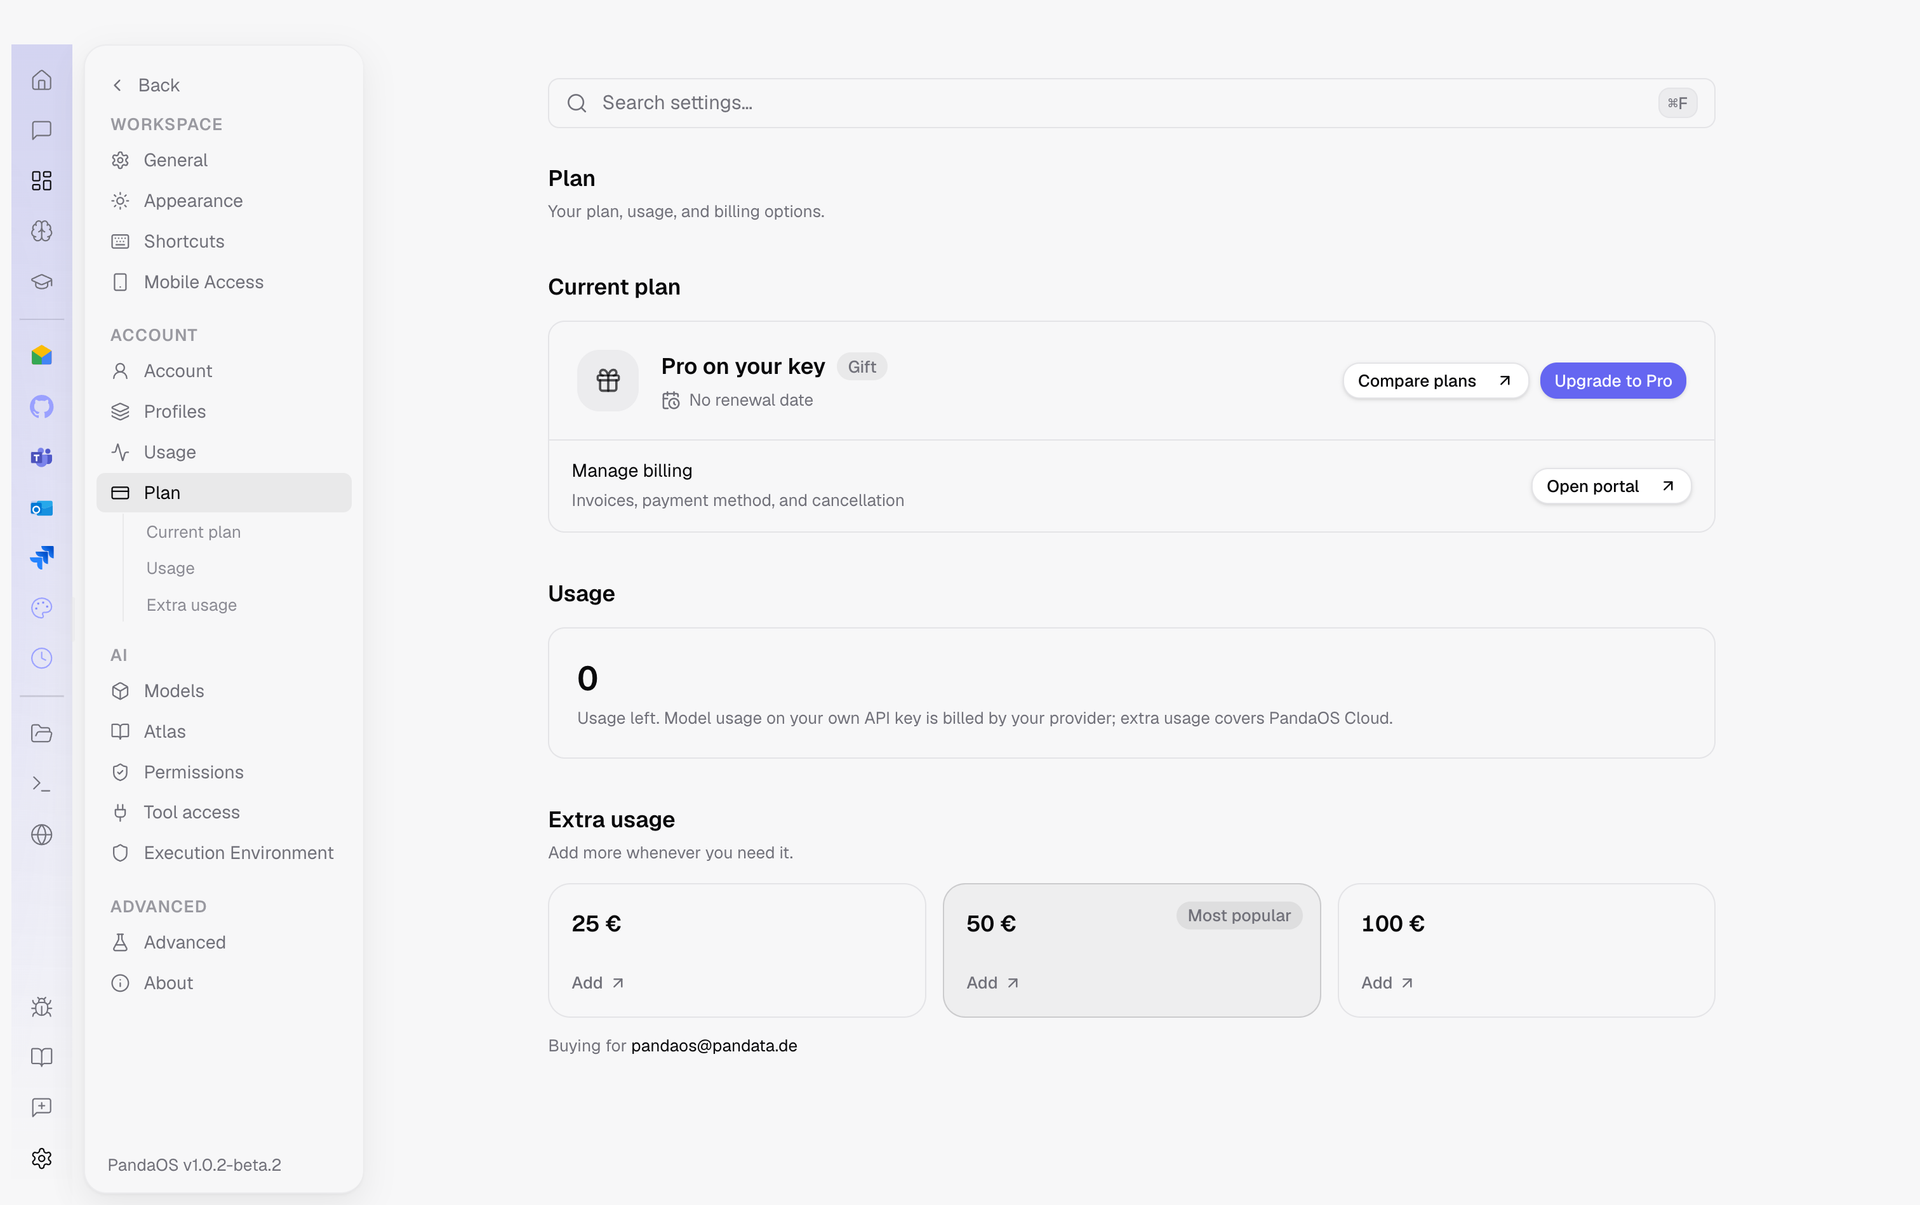Click the pandaos@pandata.de email text
The height and width of the screenshot is (1205, 1920).
714,1045
